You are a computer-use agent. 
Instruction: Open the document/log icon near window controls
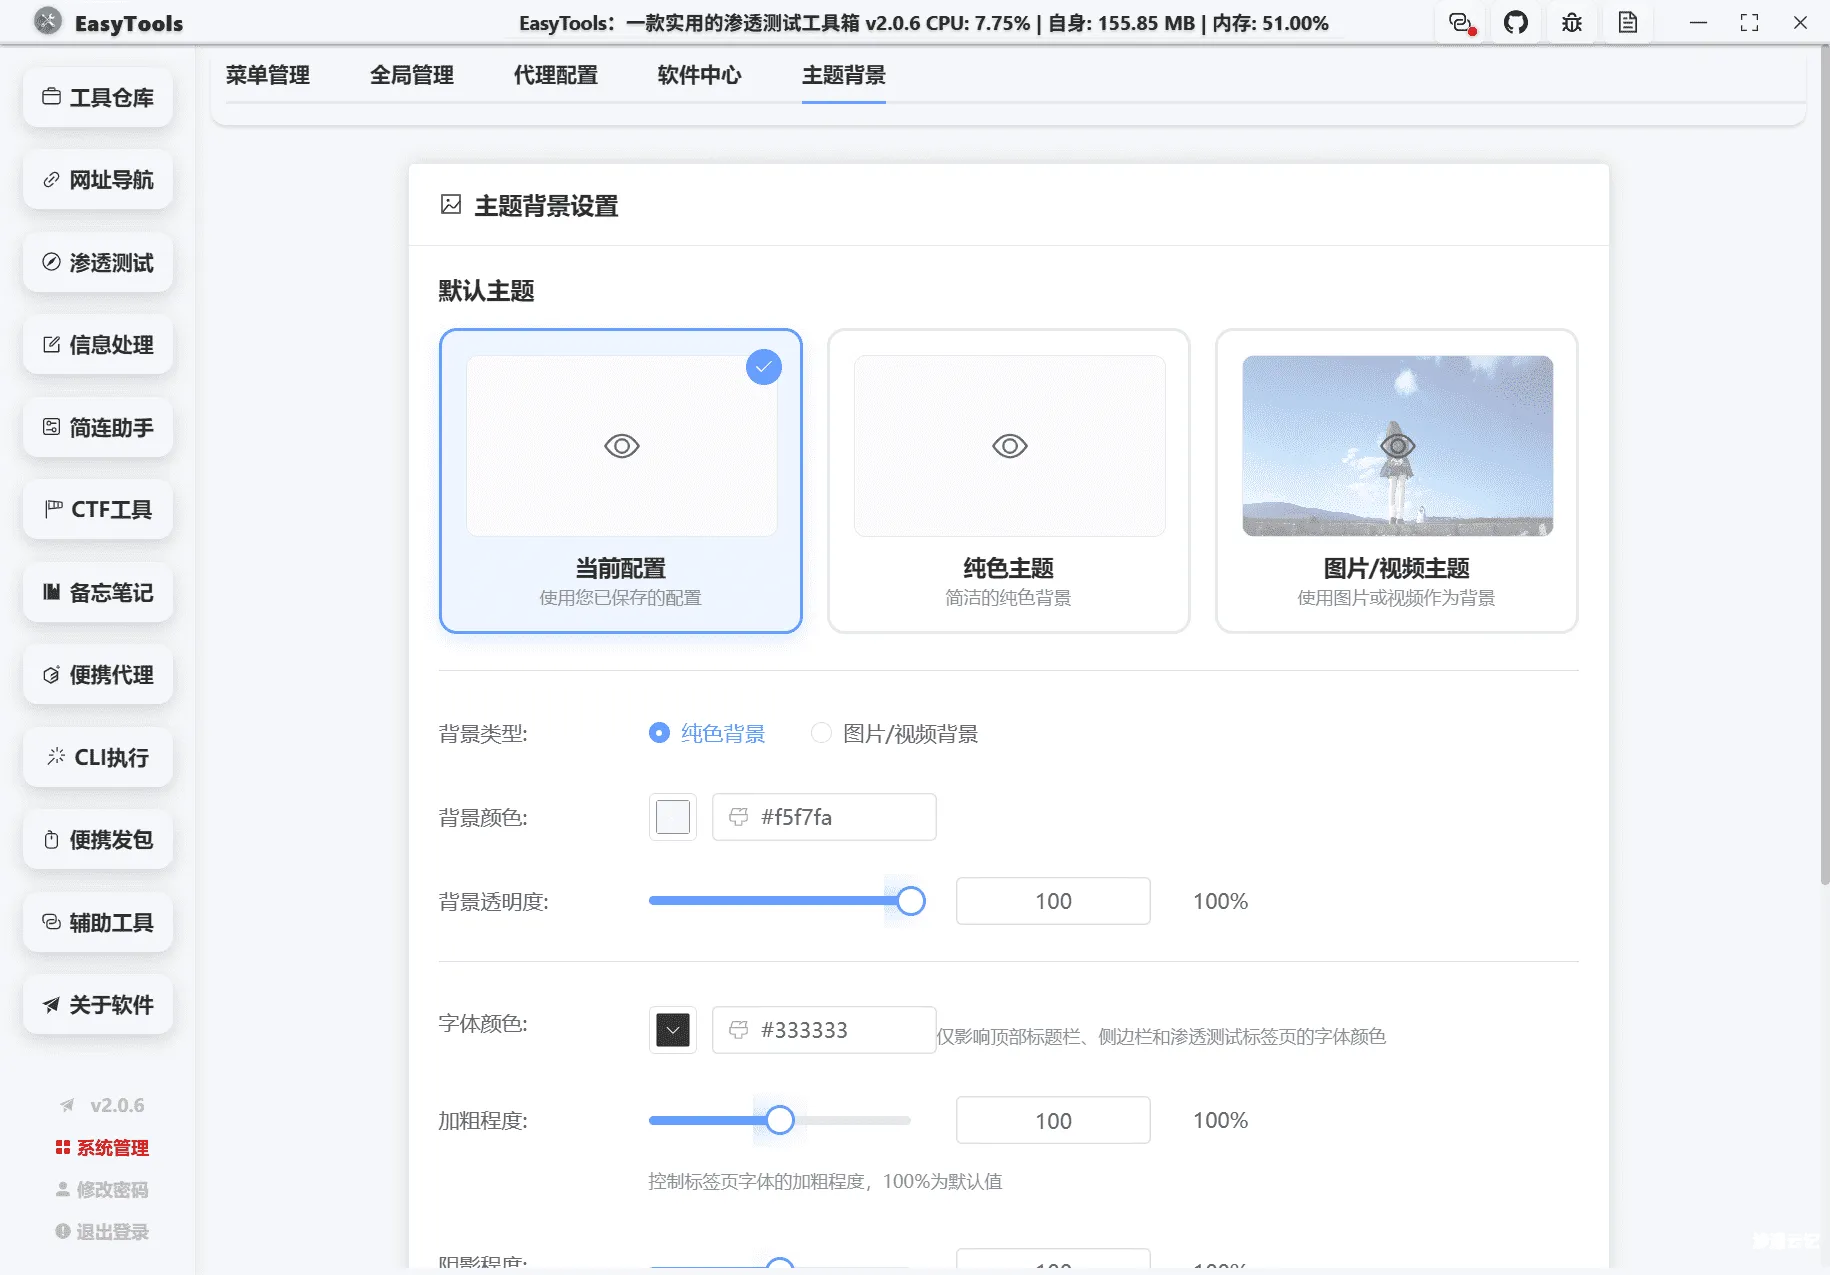coord(1628,22)
